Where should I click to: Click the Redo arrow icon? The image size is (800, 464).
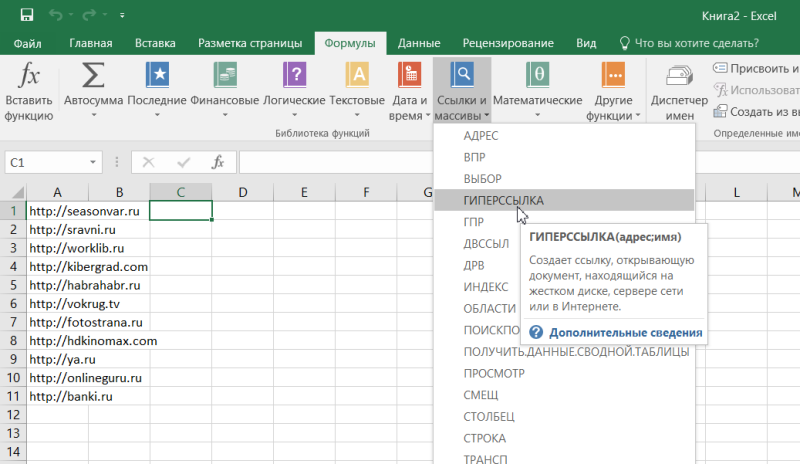(x=89, y=15)
